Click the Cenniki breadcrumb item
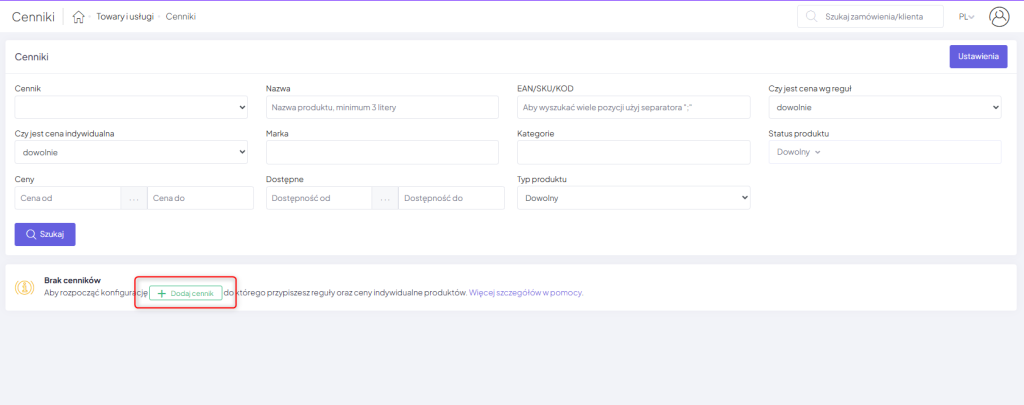The width and height of the screenshot is (1024, 405). coord(181,17)
